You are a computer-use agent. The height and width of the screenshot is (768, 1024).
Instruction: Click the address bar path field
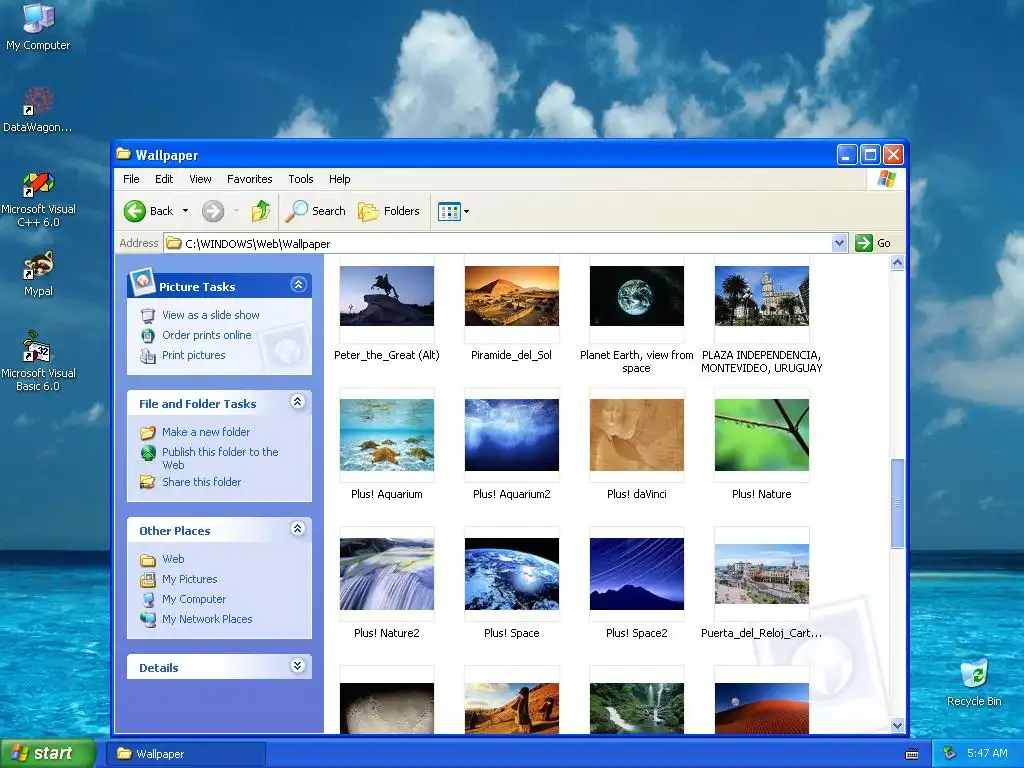498,244
